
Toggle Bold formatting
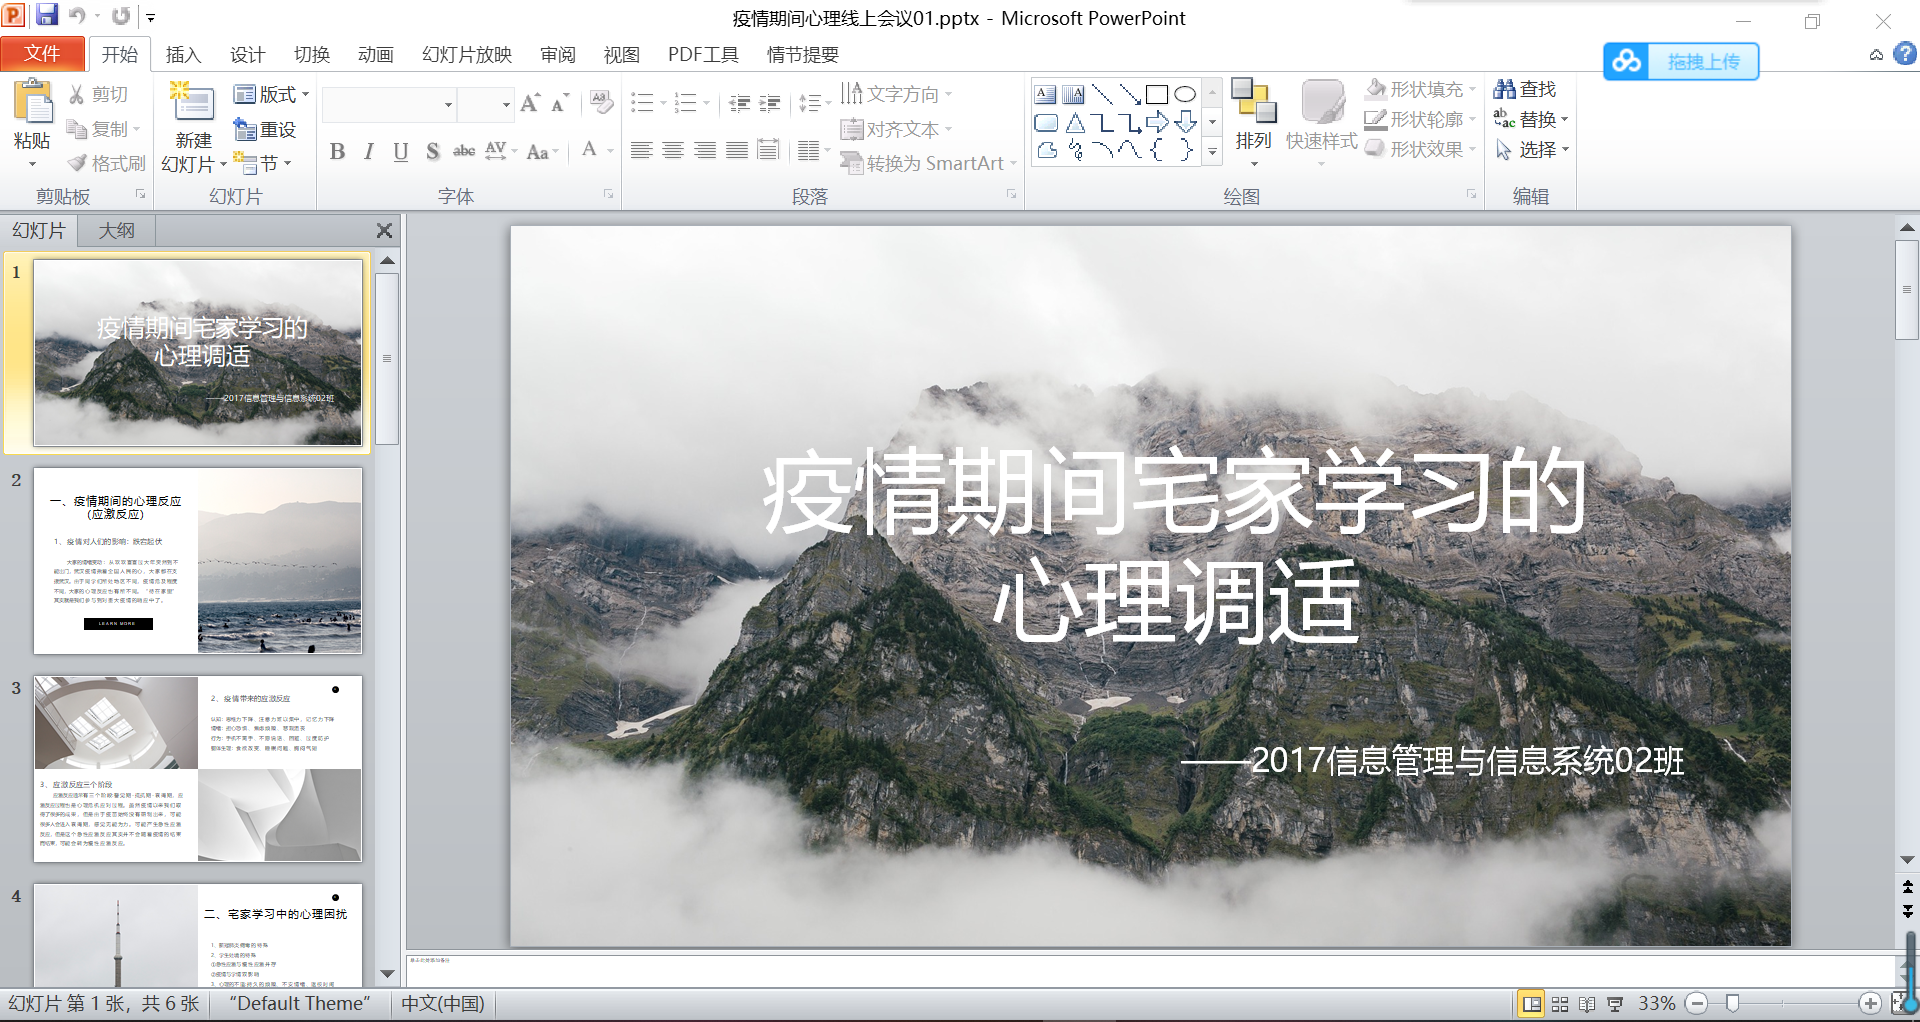(x=337, y=151)
